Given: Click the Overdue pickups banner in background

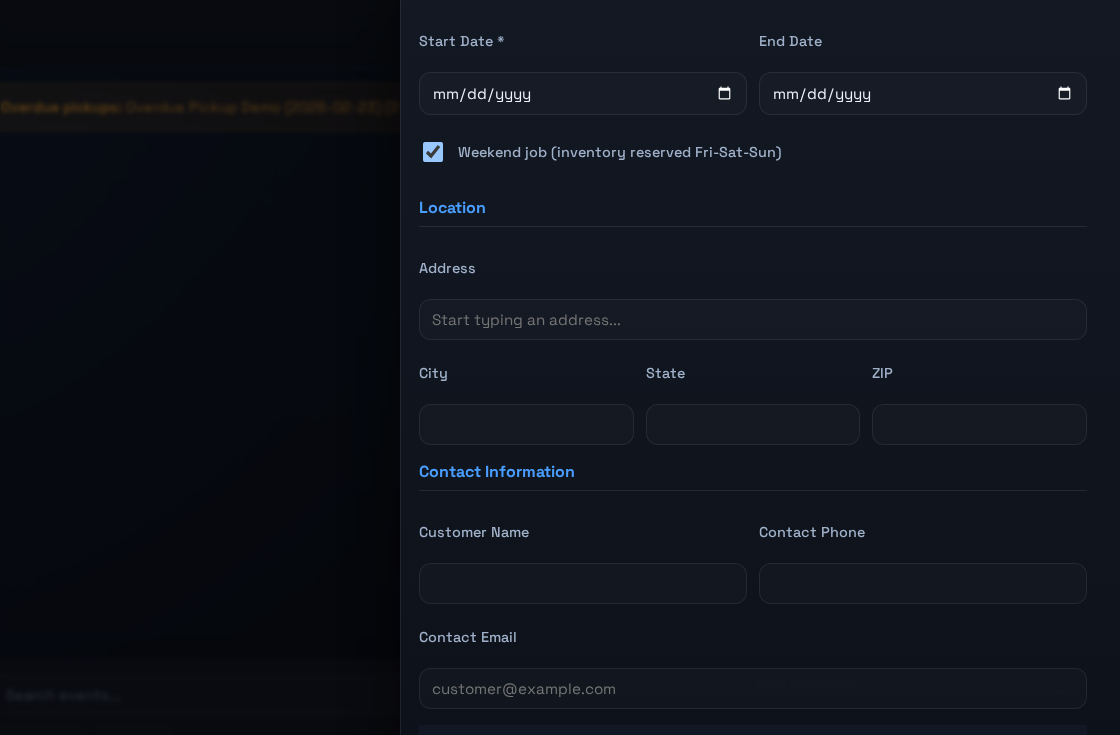Looking at the screenshot, I should tap(200, 107).
